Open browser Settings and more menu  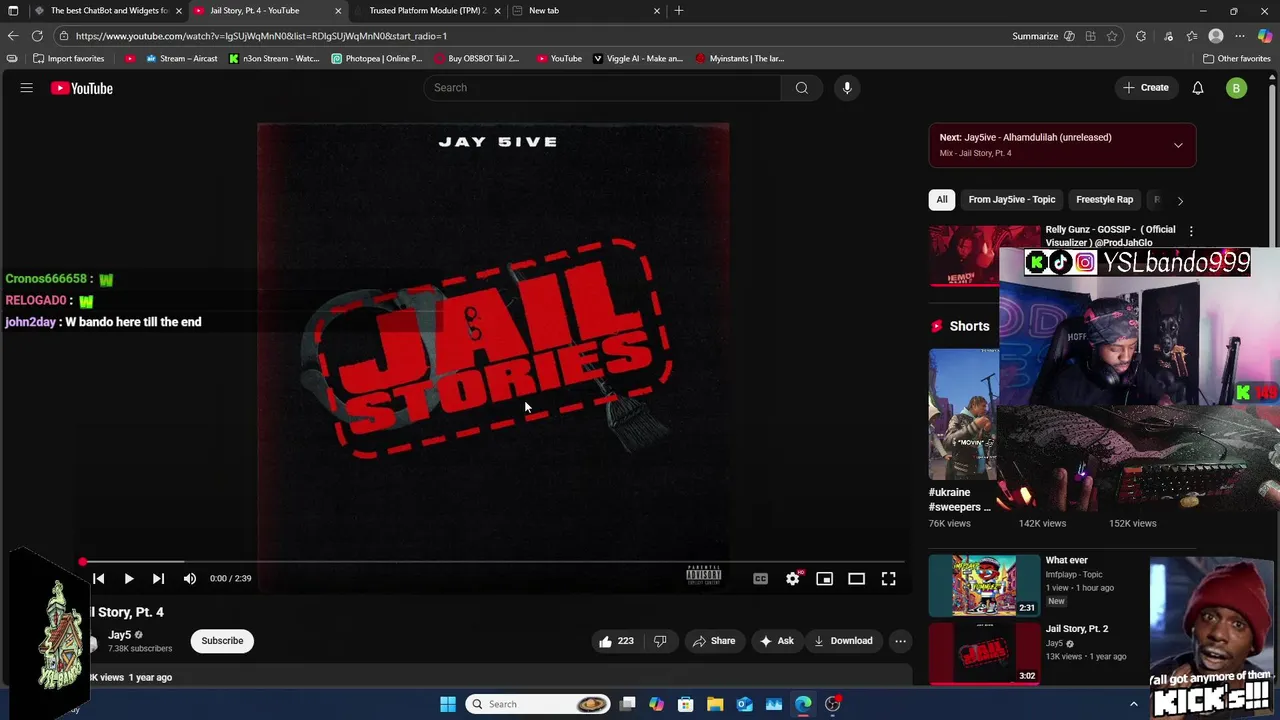point(1240,36)
